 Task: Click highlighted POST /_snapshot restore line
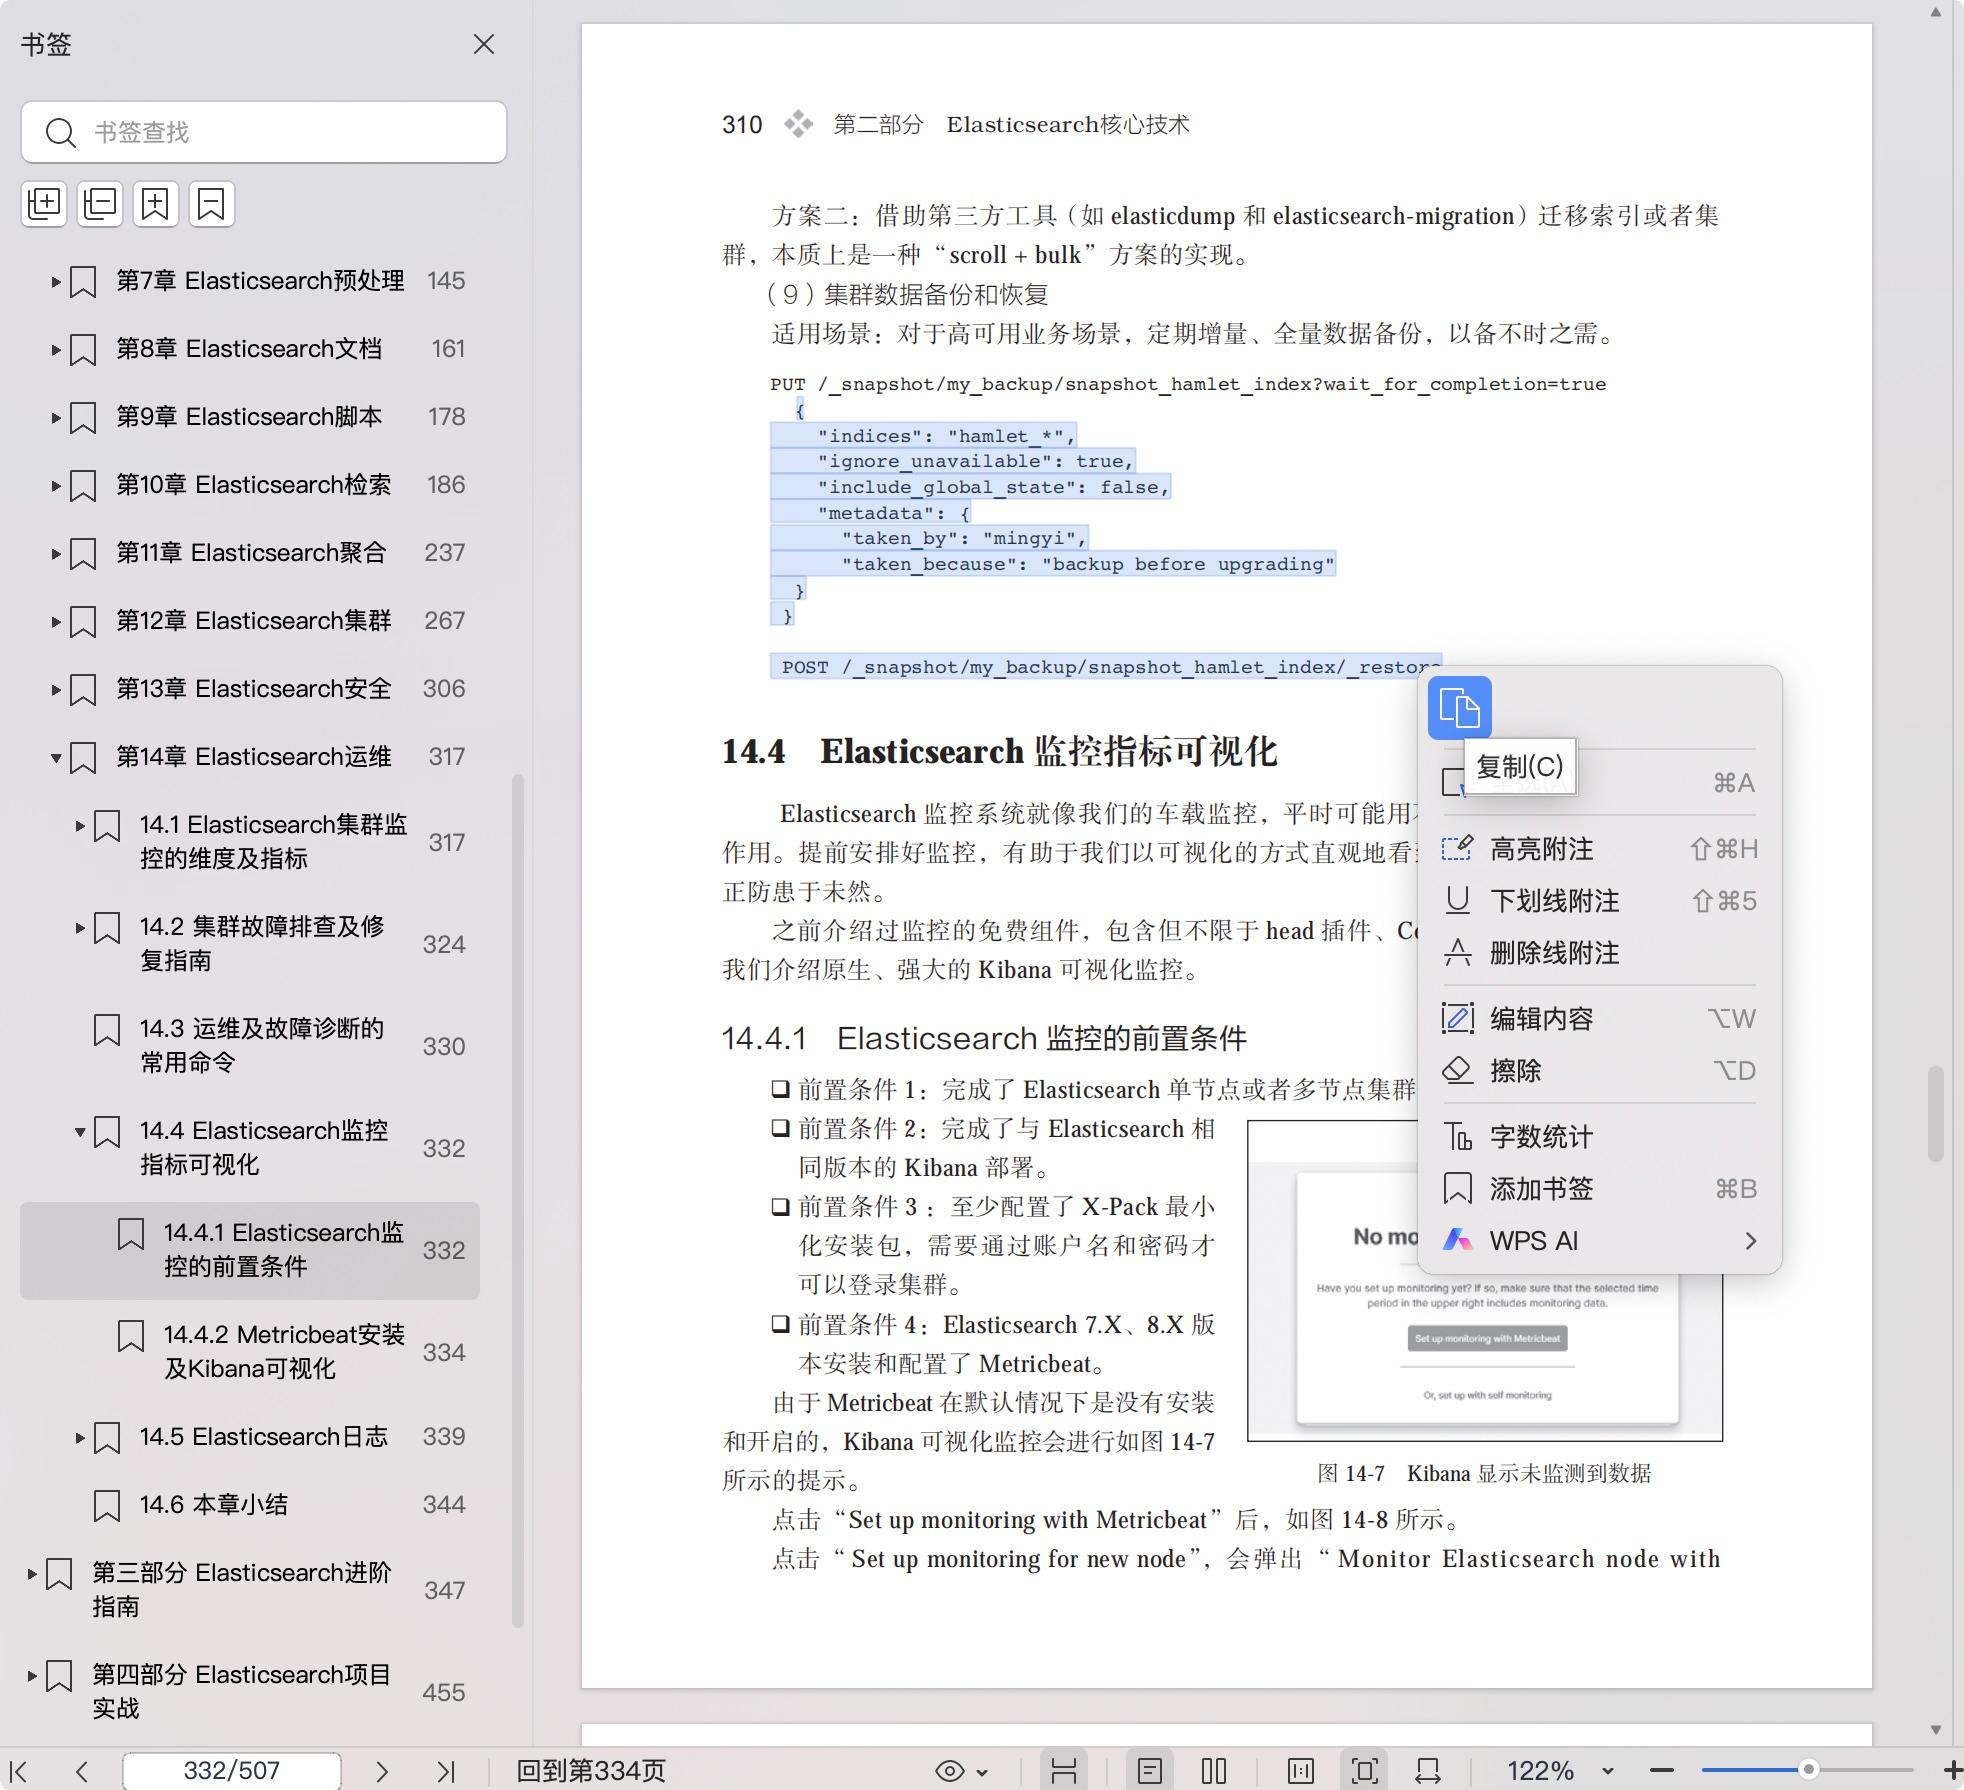click(x=1106, y=667)
